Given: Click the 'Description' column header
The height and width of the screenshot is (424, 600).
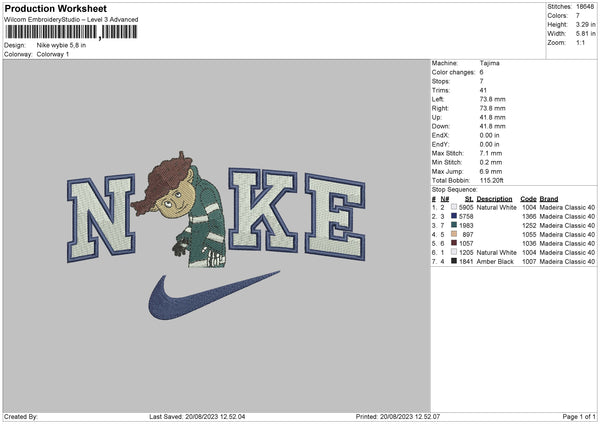Looking at the screenshot, I should click(x=494, y=199).
